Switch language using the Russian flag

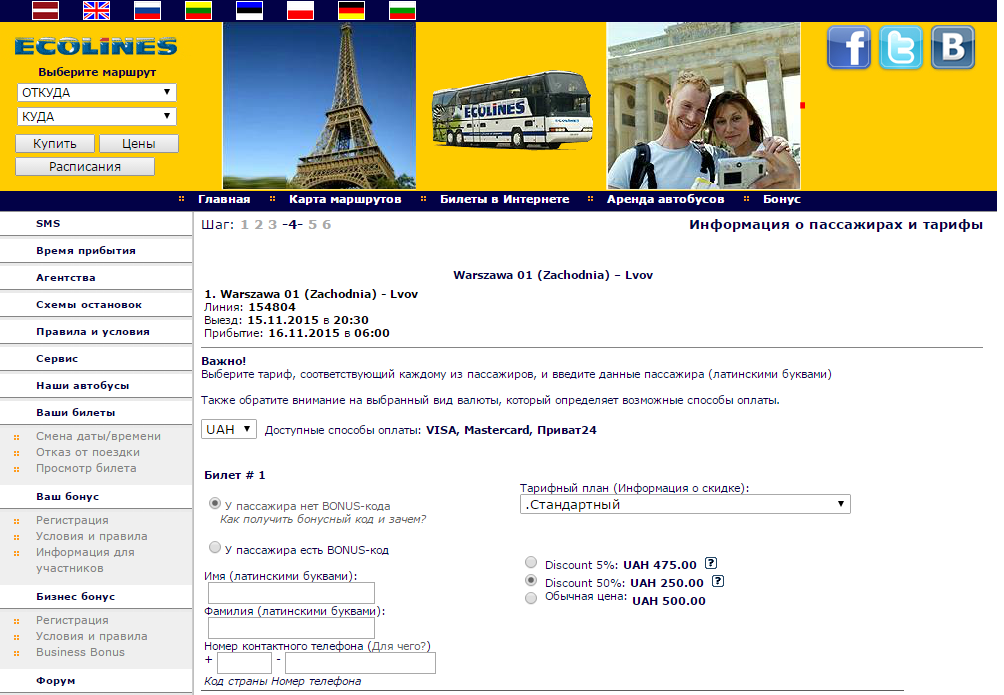[x=147, y=10]
